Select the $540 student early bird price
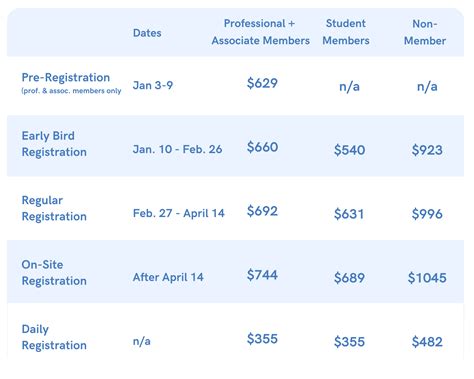 [349, 150]
